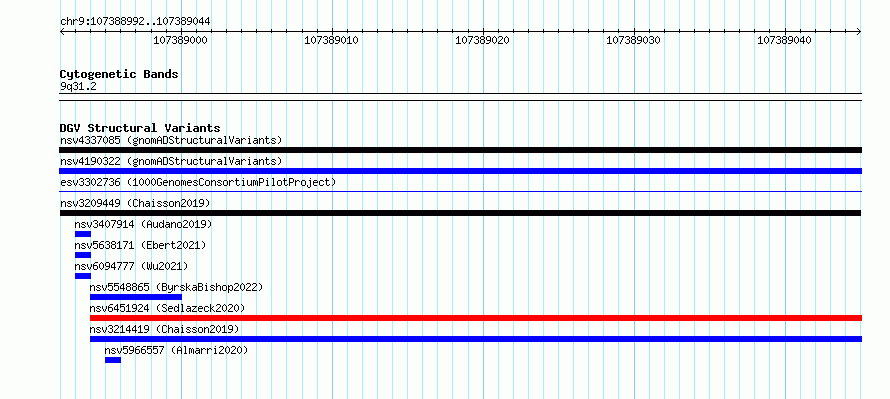Click ruler position 107389030

[633, 40]
